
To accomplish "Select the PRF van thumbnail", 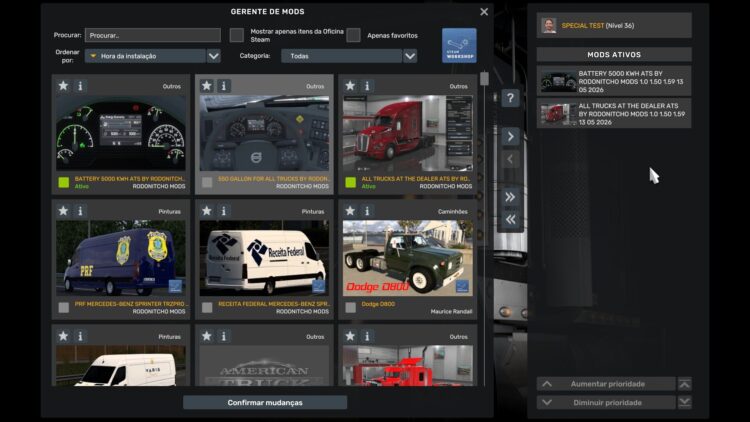I will pyautogui.click(x=121, y=258).
